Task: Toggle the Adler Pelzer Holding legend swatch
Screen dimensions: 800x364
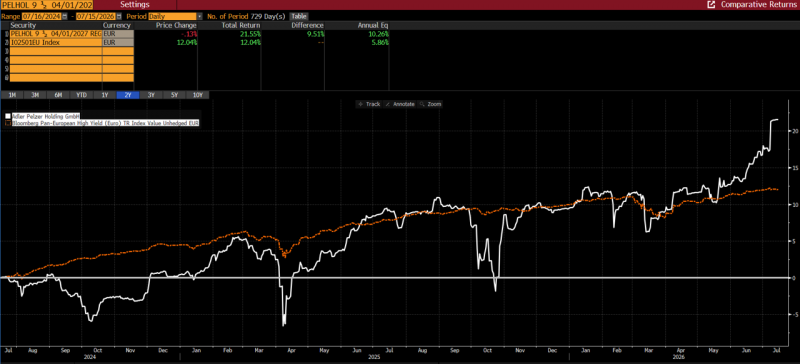Action: tap(8, 116)
